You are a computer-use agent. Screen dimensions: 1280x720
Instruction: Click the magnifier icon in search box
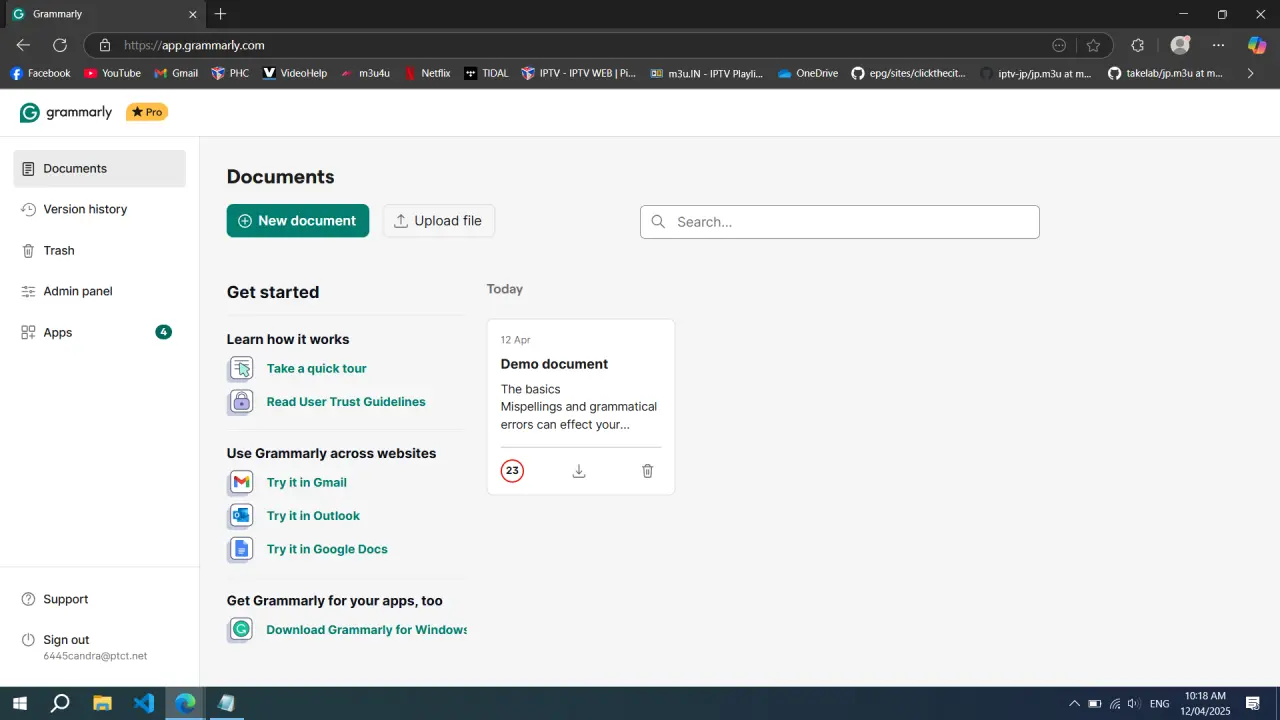coord(658,222)
